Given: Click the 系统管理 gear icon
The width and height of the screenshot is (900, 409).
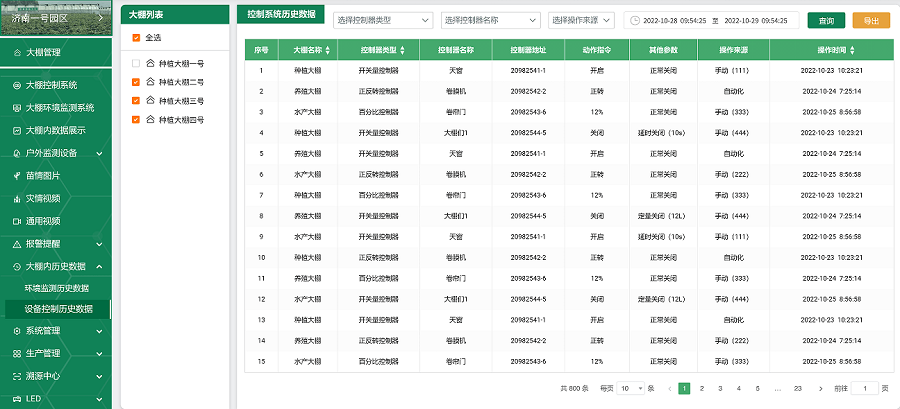Looking at the screenshot, I should coord(17,331).
